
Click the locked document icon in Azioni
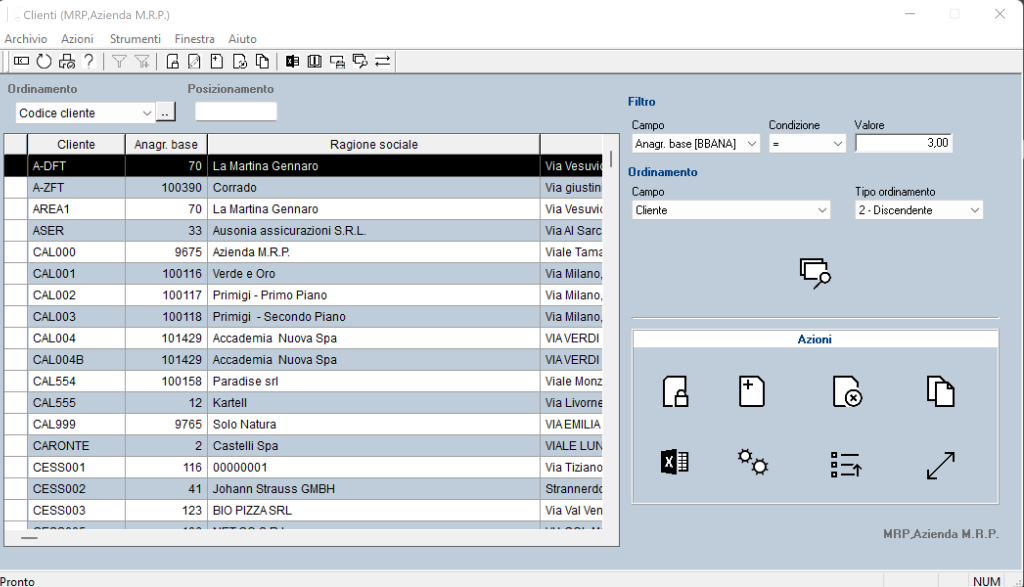[x=675, y=391]
